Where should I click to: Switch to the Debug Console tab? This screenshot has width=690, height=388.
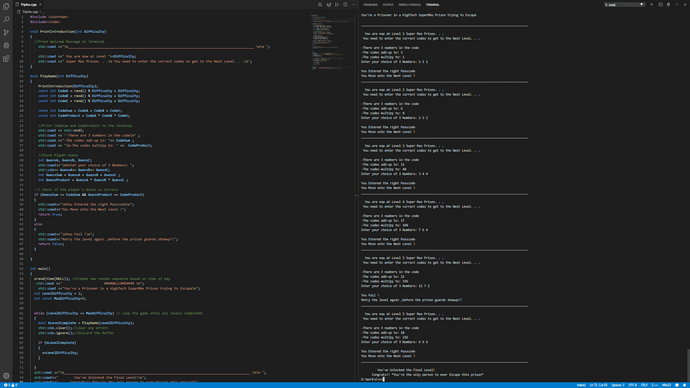click(x=410, y=5)
